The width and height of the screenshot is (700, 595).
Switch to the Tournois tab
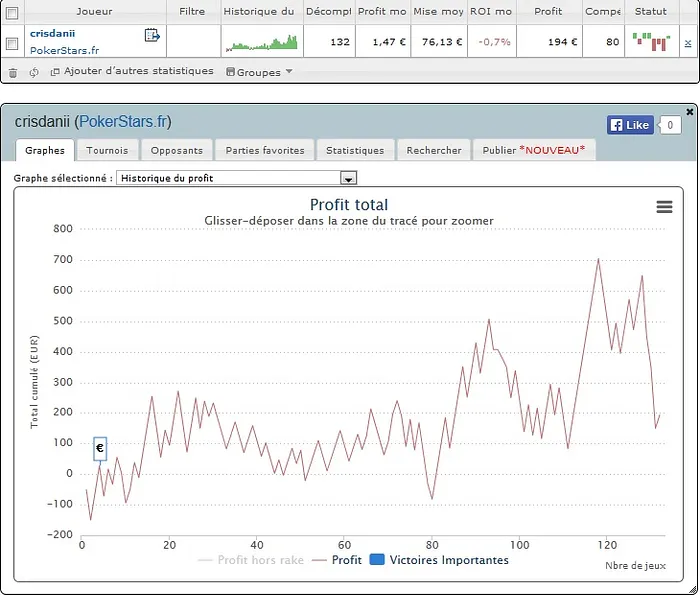107,150
